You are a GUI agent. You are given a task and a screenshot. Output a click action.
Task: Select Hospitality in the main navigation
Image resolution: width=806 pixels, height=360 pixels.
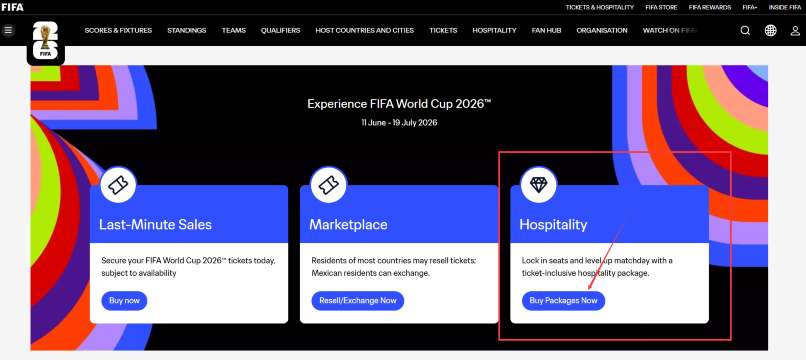pos(494,30)
